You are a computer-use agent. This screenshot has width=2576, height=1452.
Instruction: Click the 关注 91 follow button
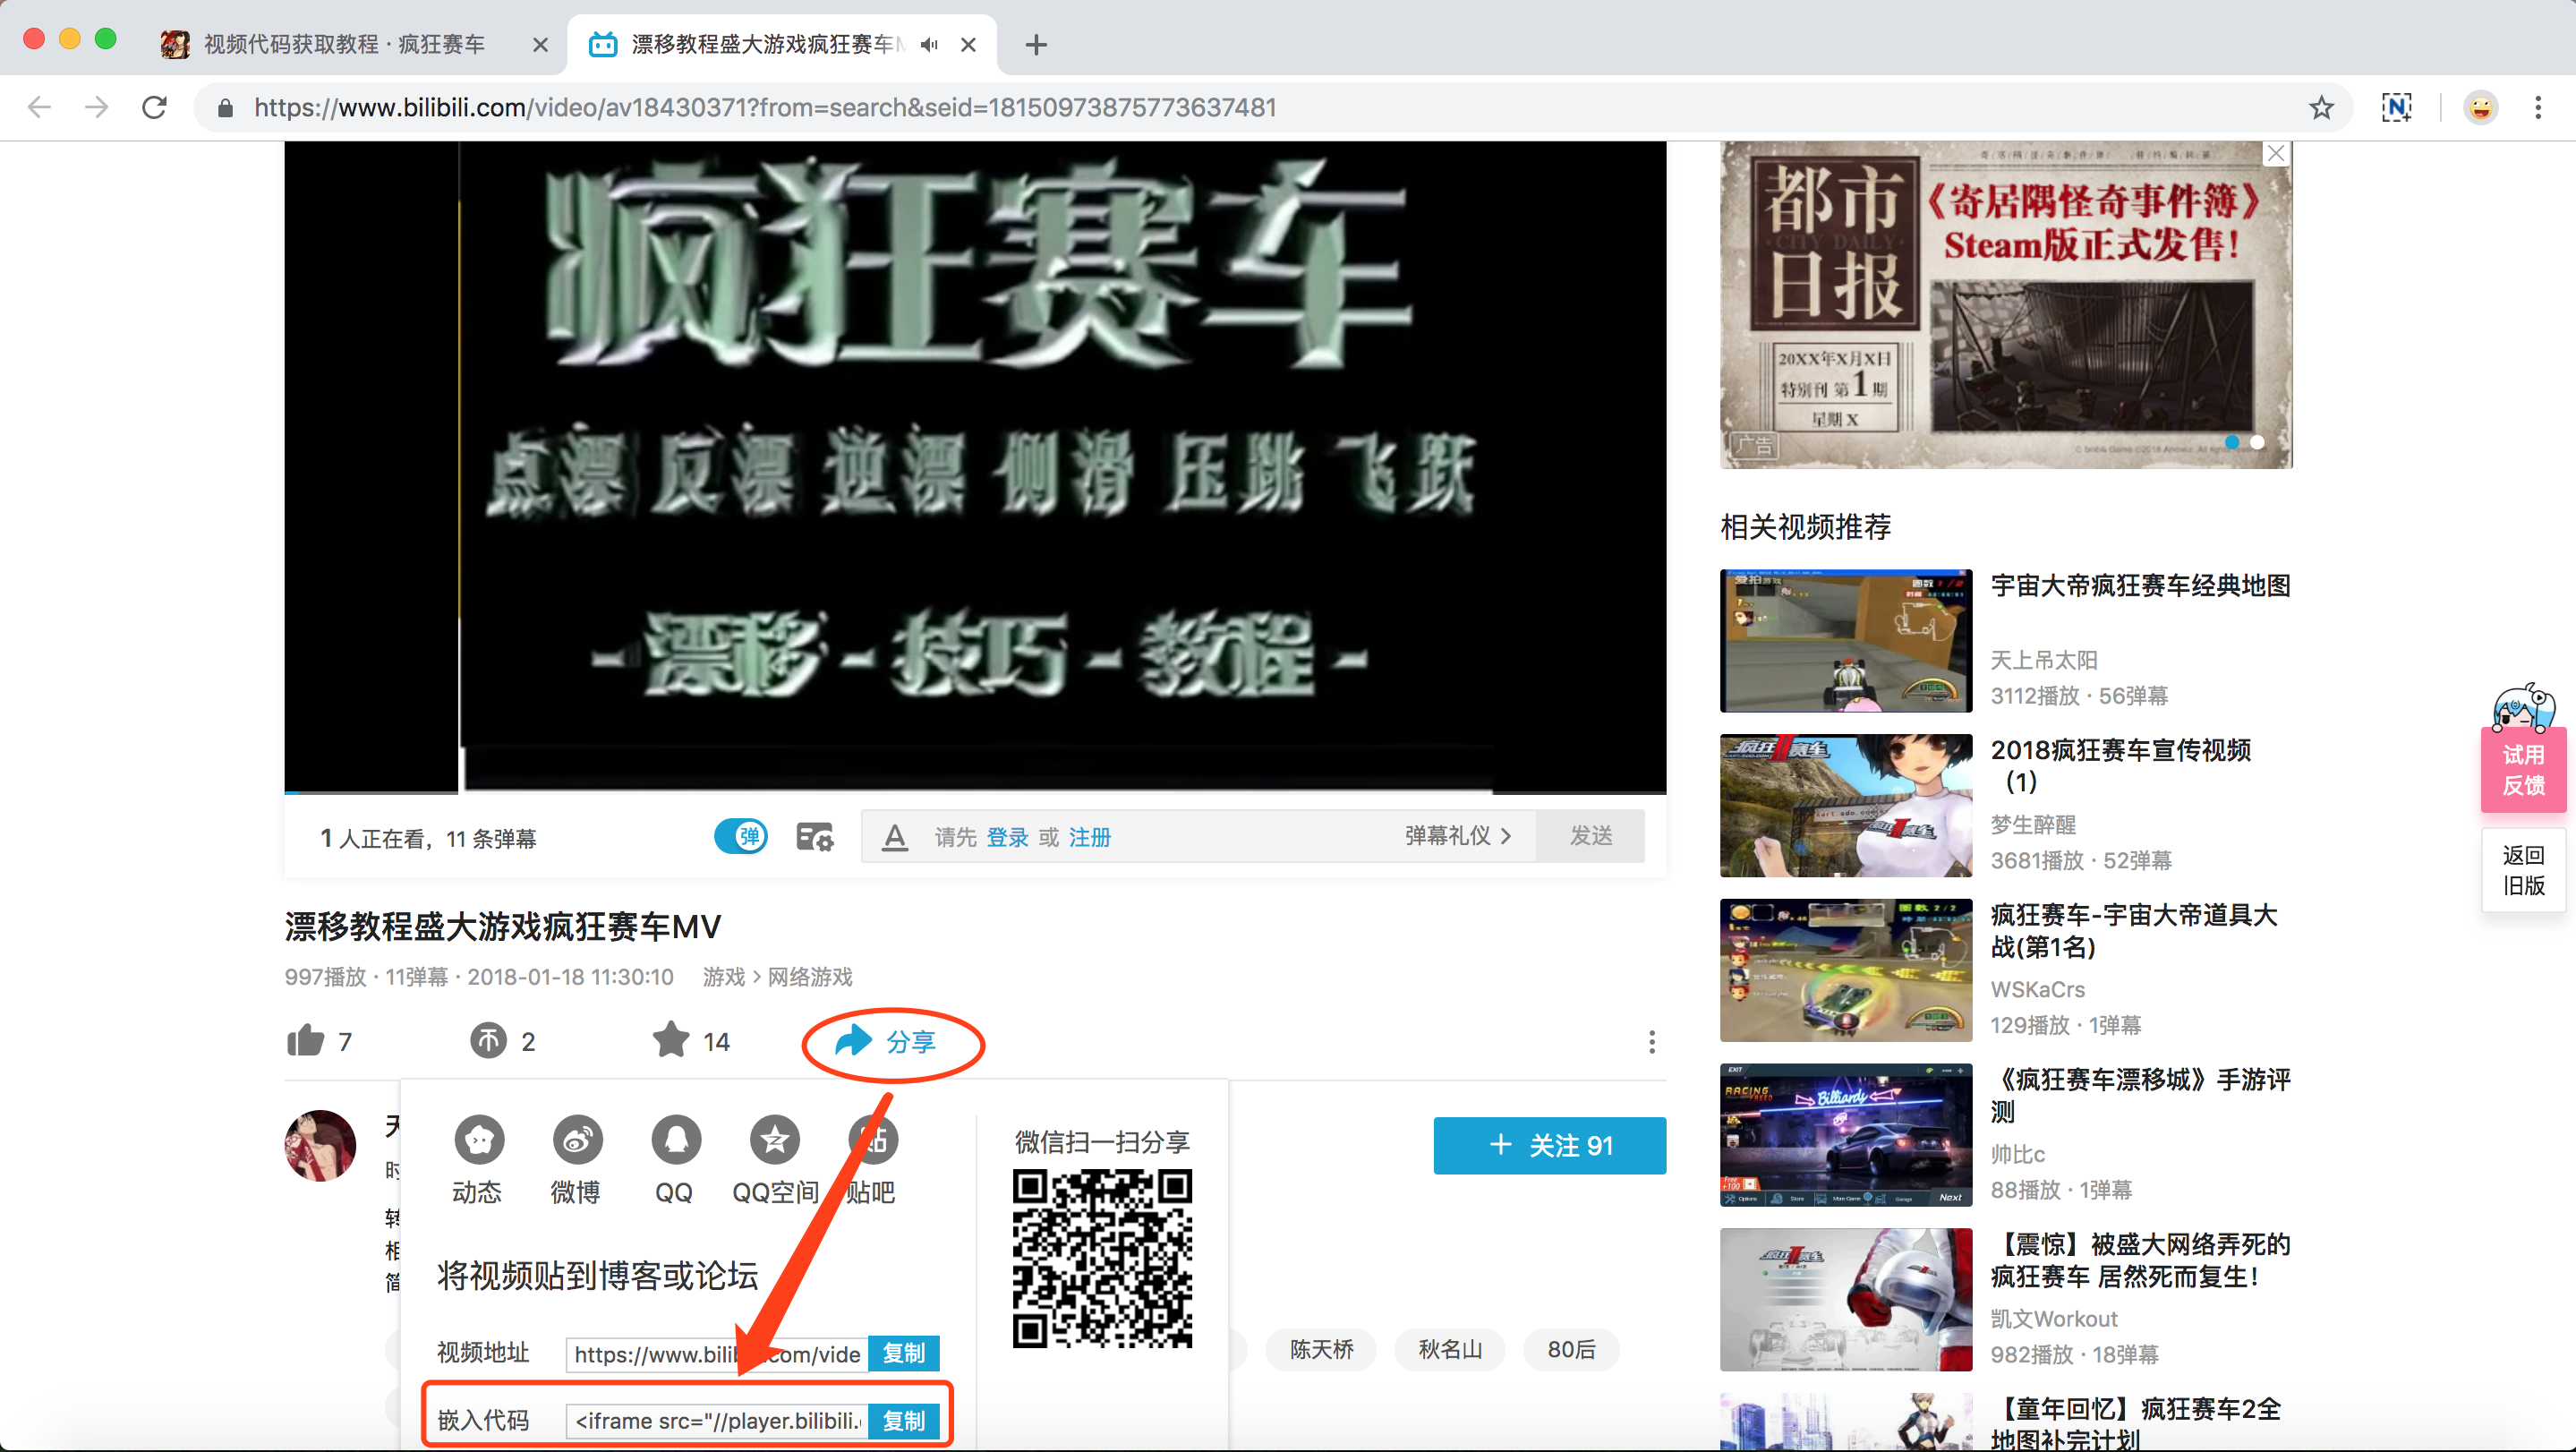(1549, 1145)
